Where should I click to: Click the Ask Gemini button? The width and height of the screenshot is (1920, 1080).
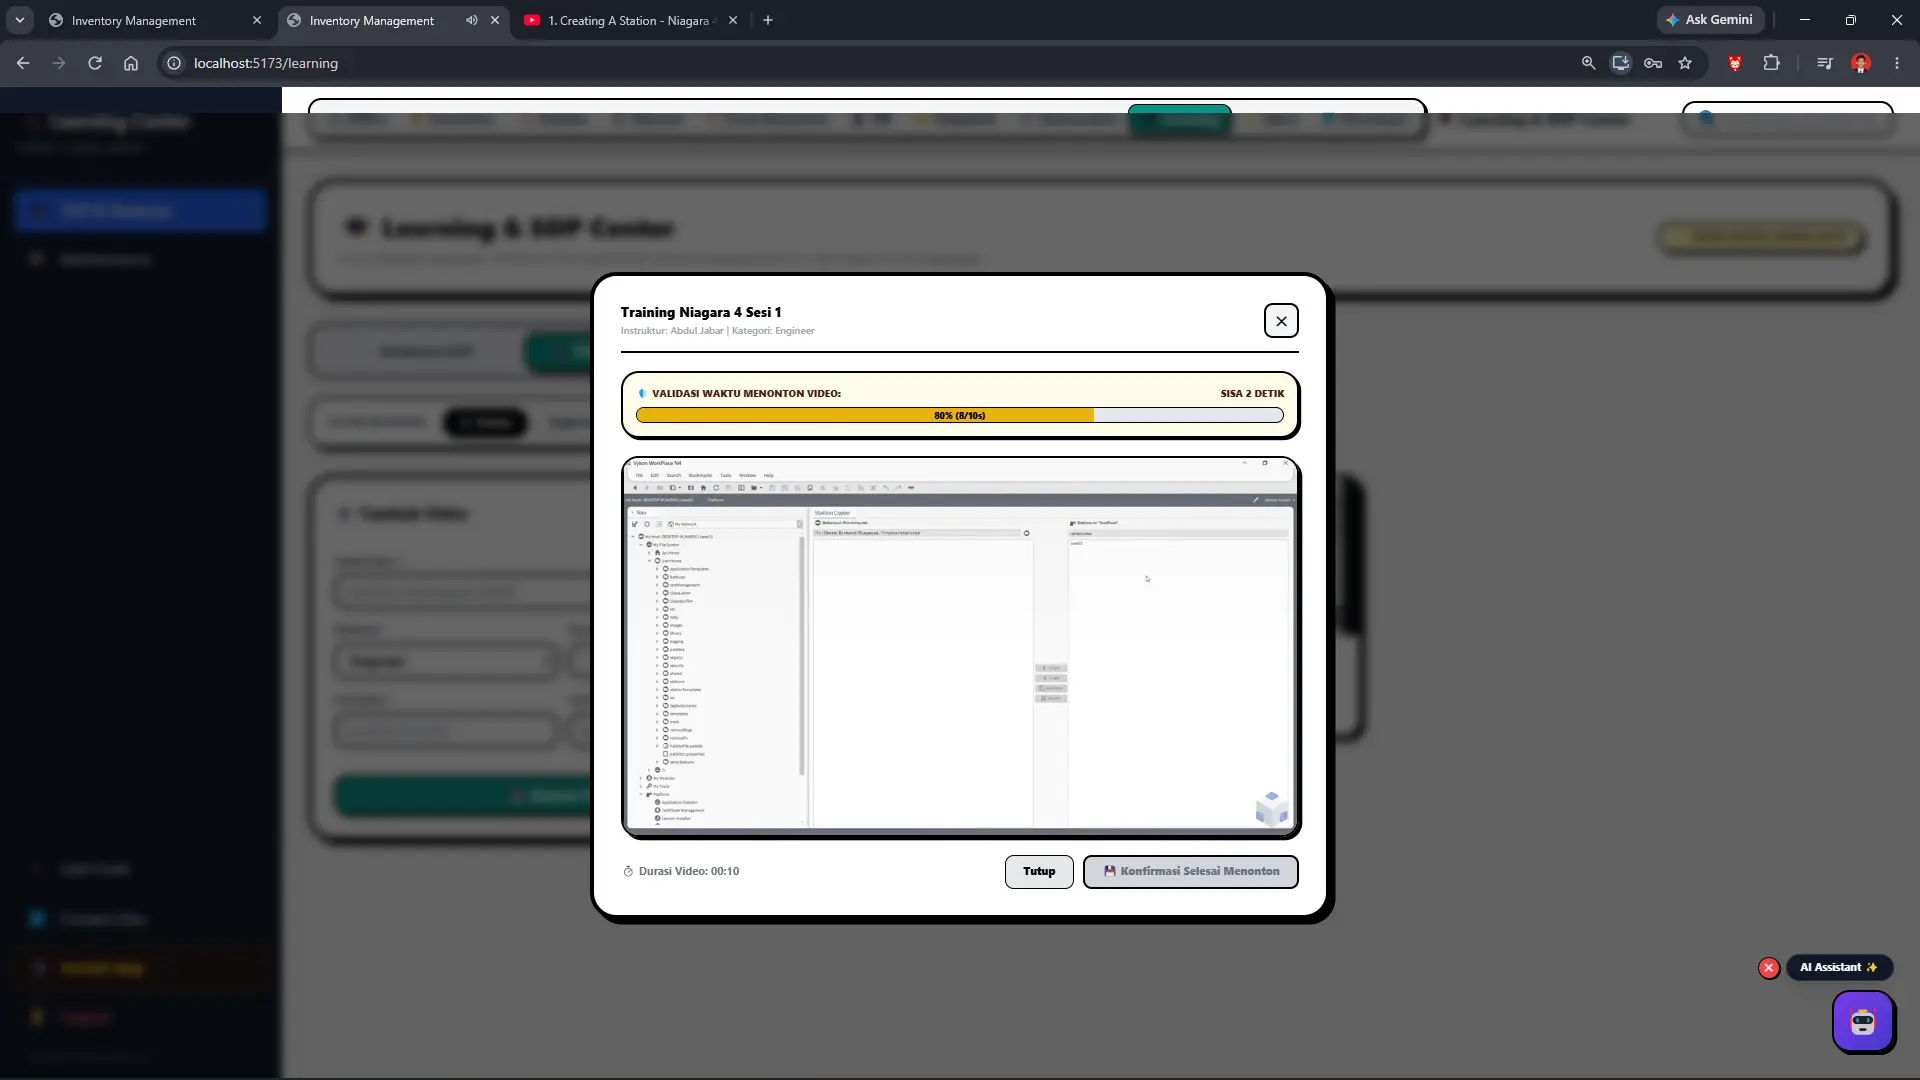(x=1709, y=20)
